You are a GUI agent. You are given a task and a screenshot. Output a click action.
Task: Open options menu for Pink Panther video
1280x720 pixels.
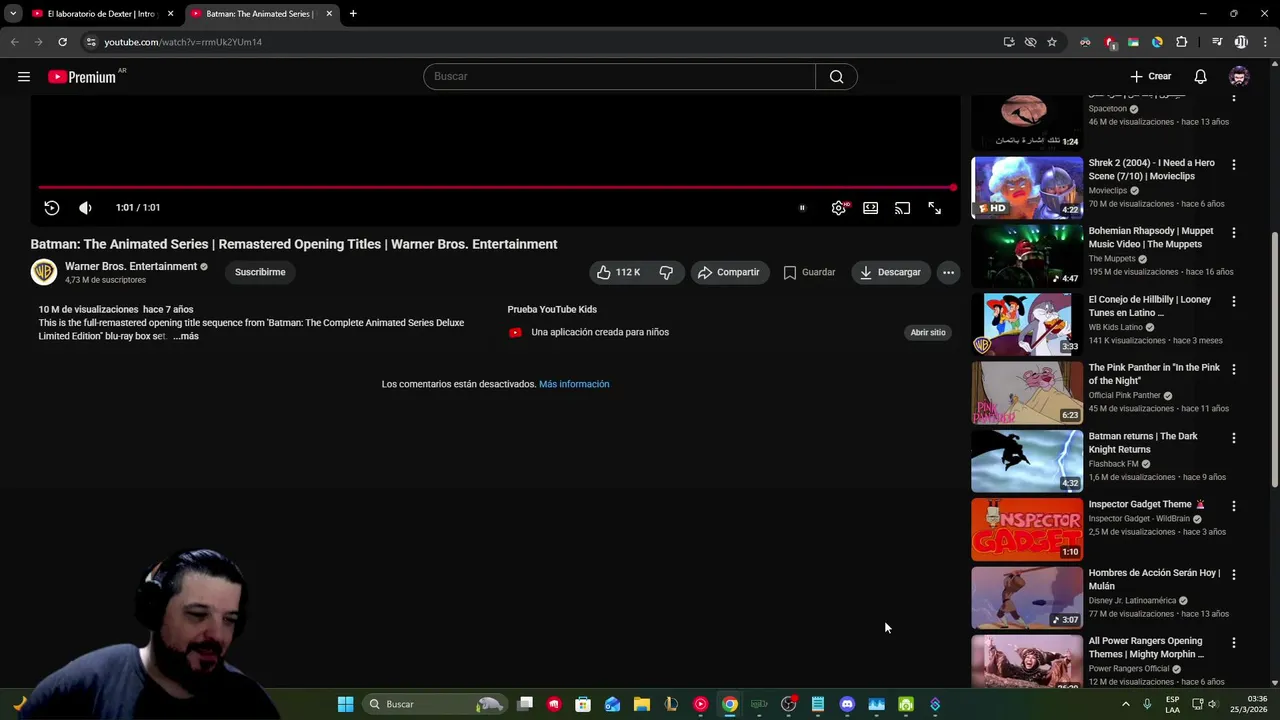coord(1233,369)
